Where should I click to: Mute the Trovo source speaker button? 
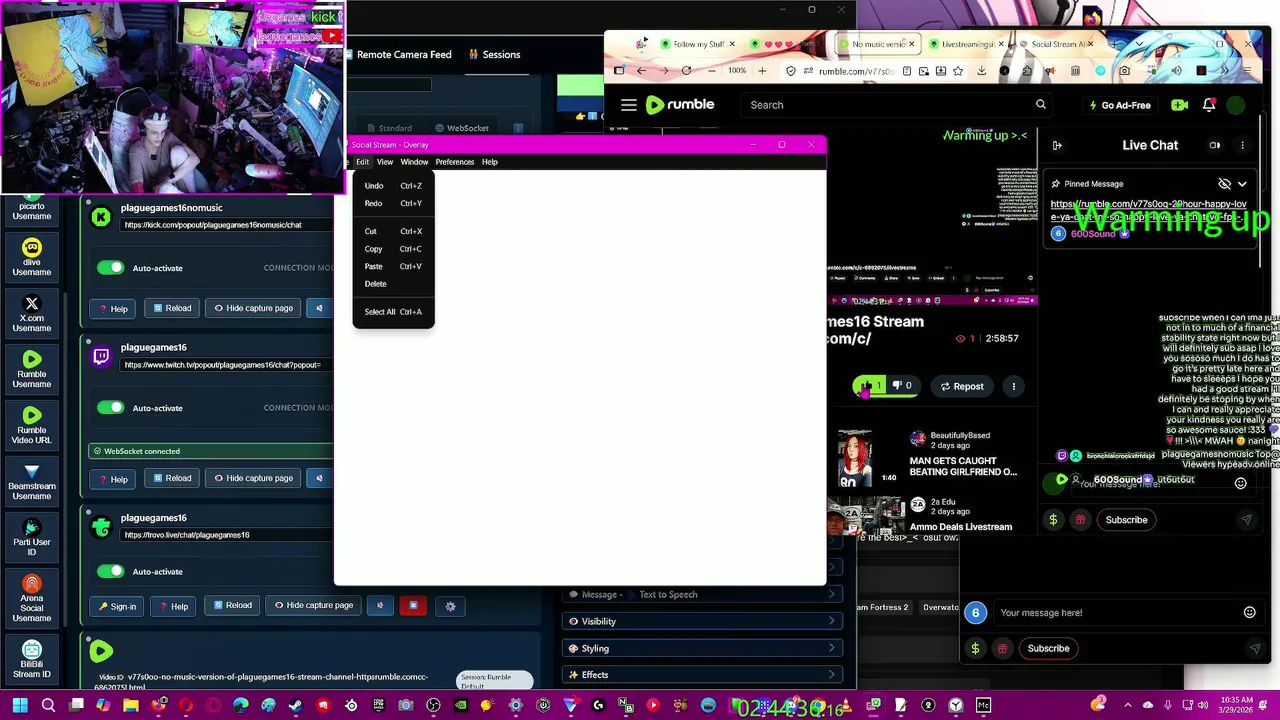pyautogui.click(x=380, y=605)
